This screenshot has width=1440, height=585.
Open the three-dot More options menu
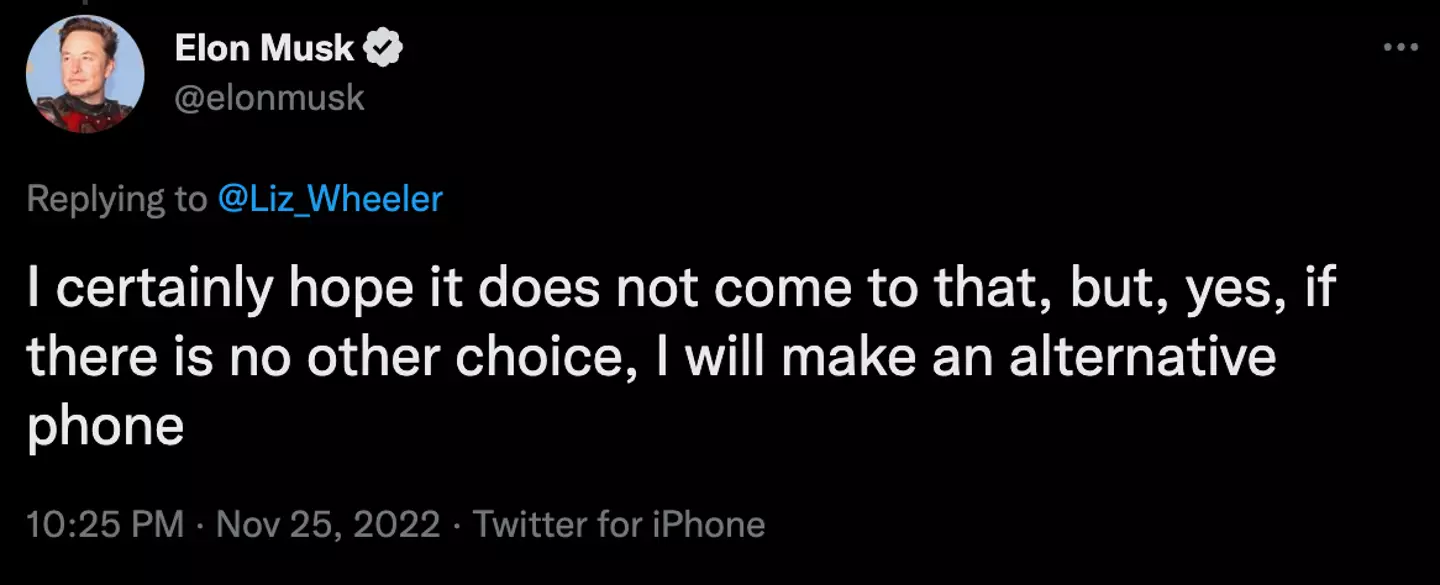[x=1400, y=47]
